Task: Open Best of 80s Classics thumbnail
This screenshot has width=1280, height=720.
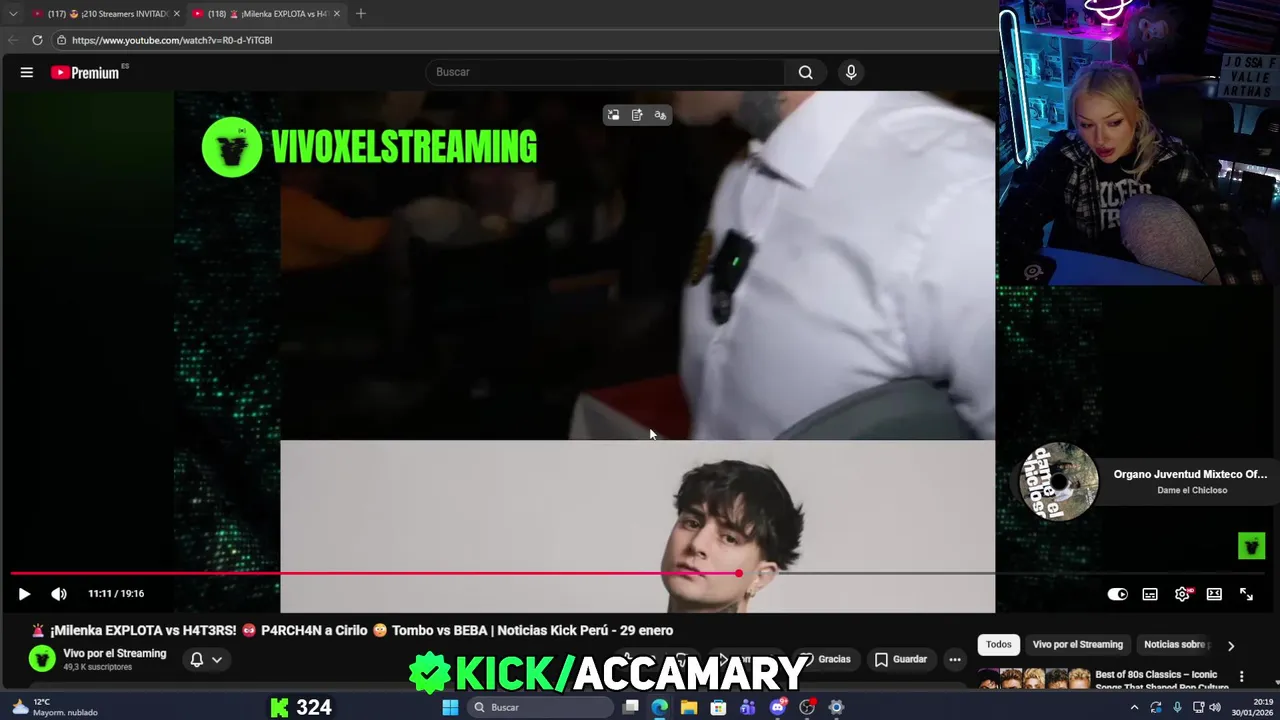Action: click(x=1034, y=680)
